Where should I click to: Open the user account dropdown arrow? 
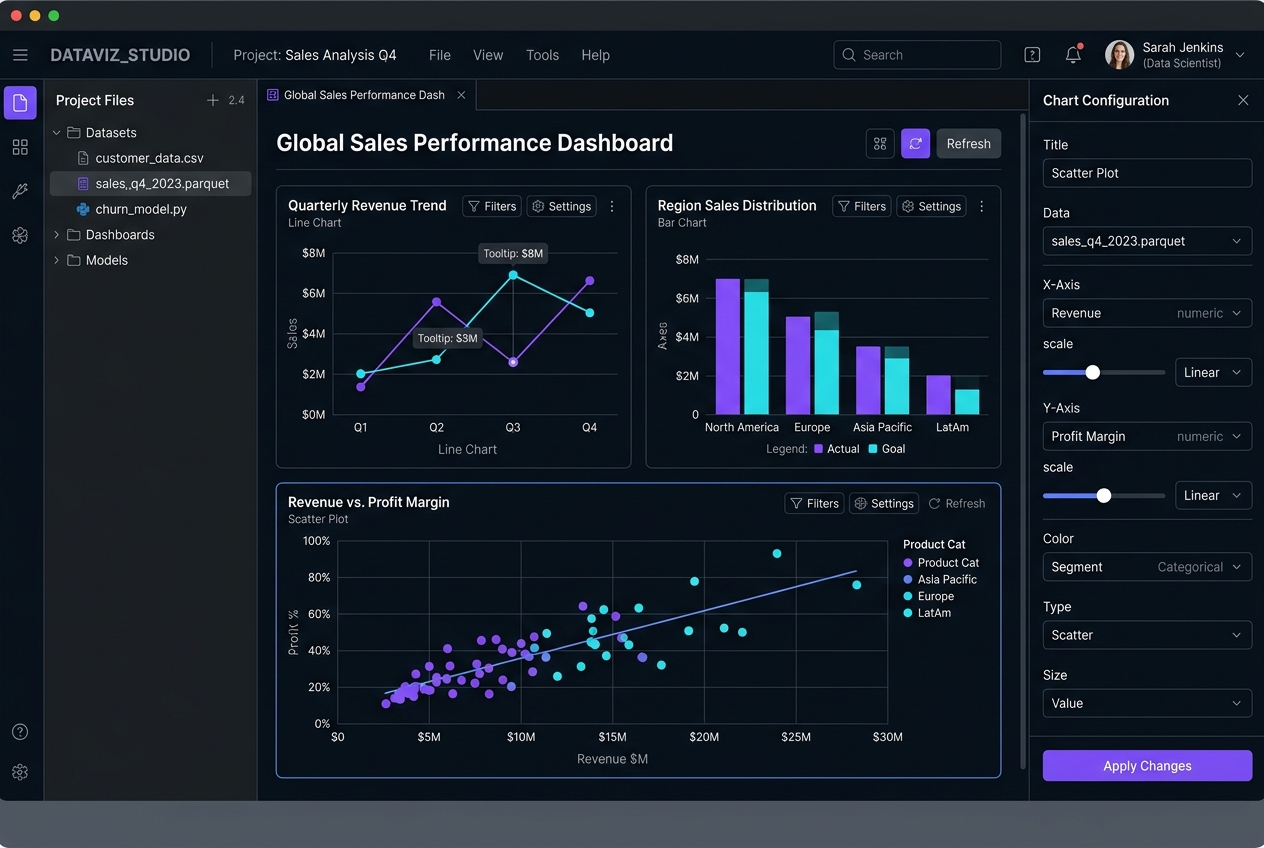pos(1241,55)
